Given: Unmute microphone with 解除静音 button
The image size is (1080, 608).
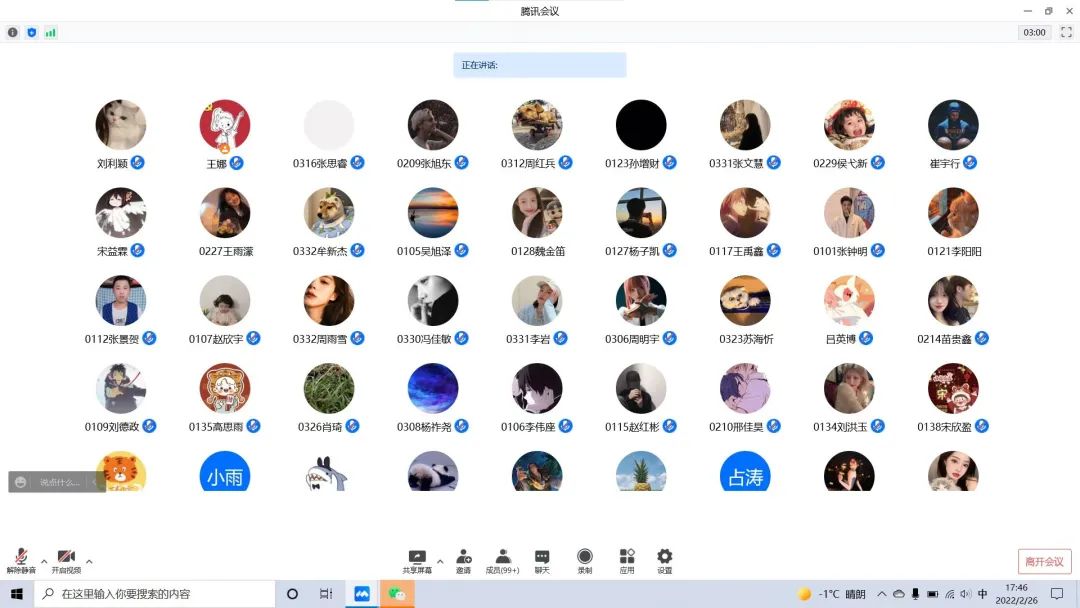Looking at the screenshot, I should coord(21,560).
